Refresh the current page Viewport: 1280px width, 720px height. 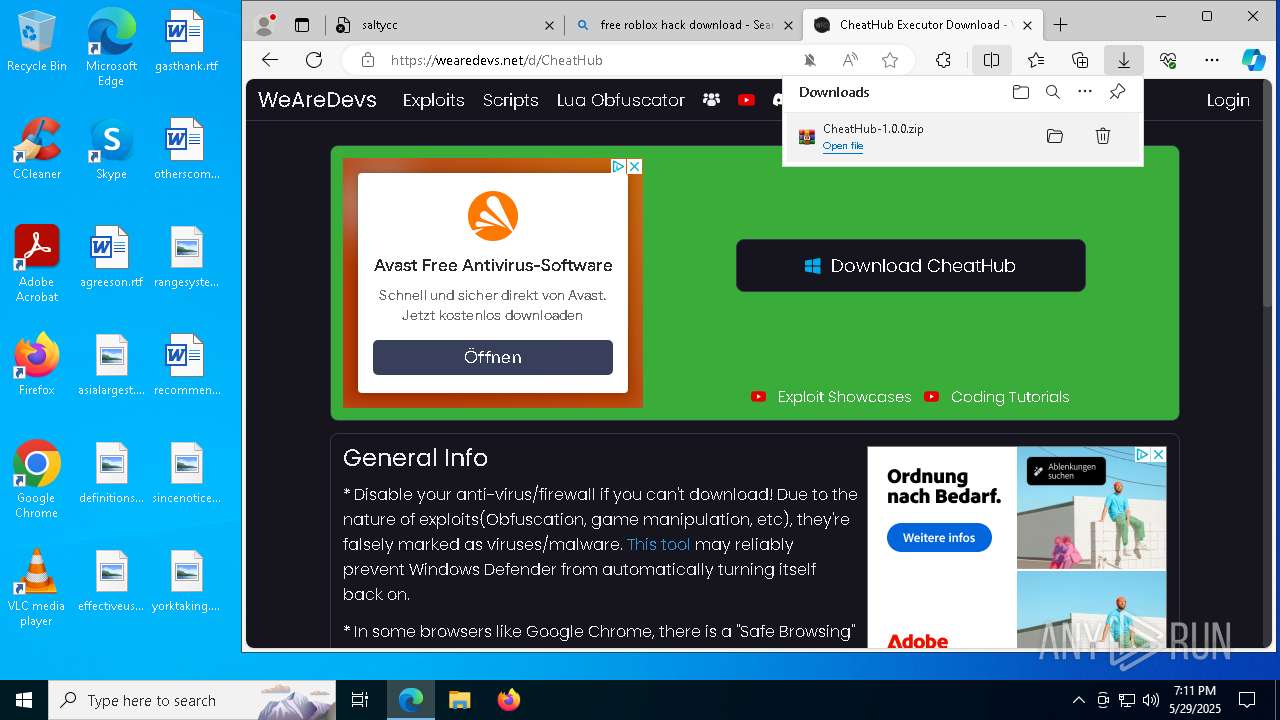314,60
